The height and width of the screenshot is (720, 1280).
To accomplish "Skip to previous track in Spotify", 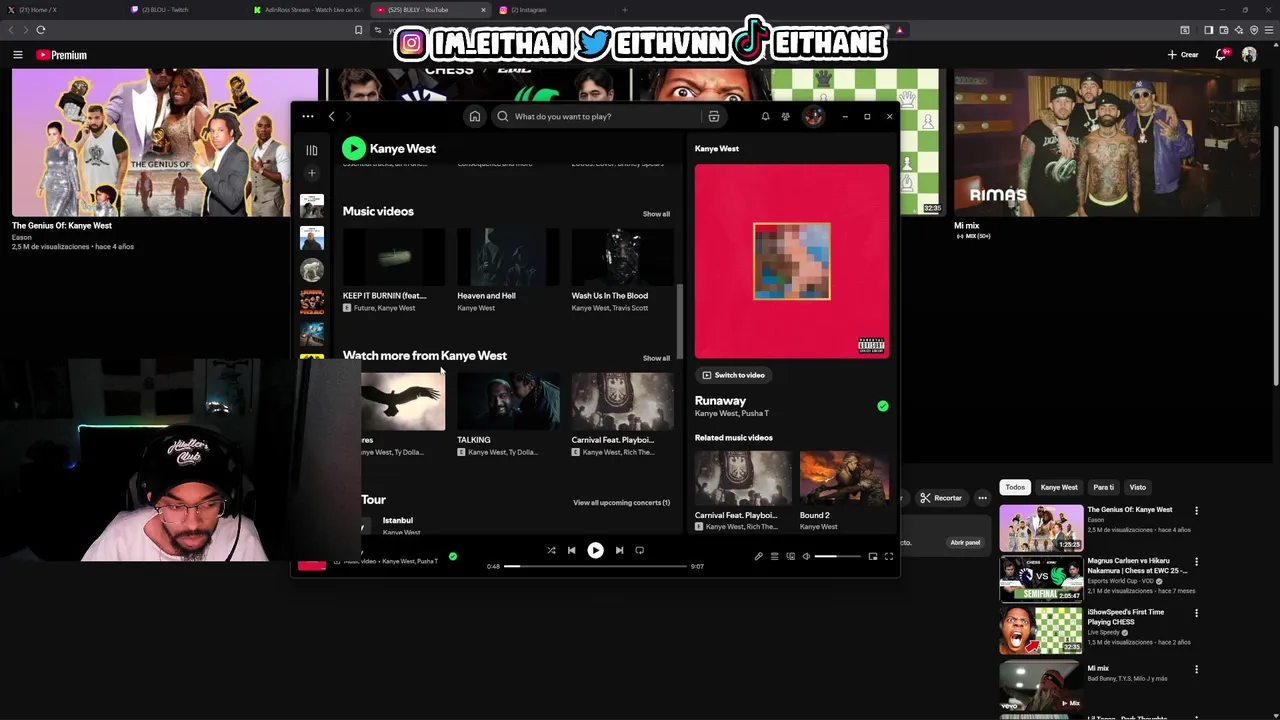I will pos(572,550).
